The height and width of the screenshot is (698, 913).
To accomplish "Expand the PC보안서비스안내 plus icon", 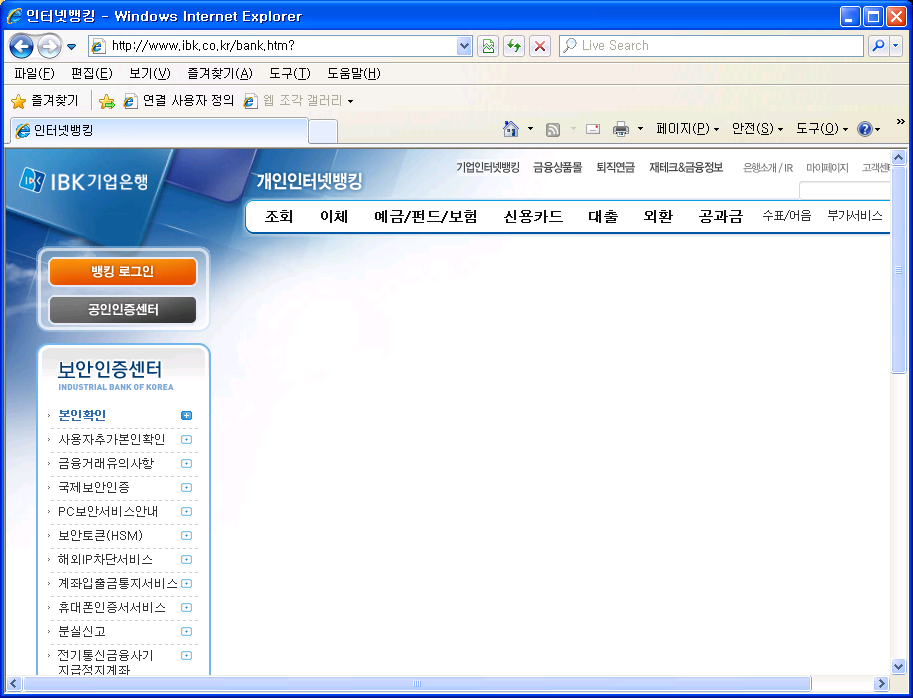I will [x=186, y=512].
